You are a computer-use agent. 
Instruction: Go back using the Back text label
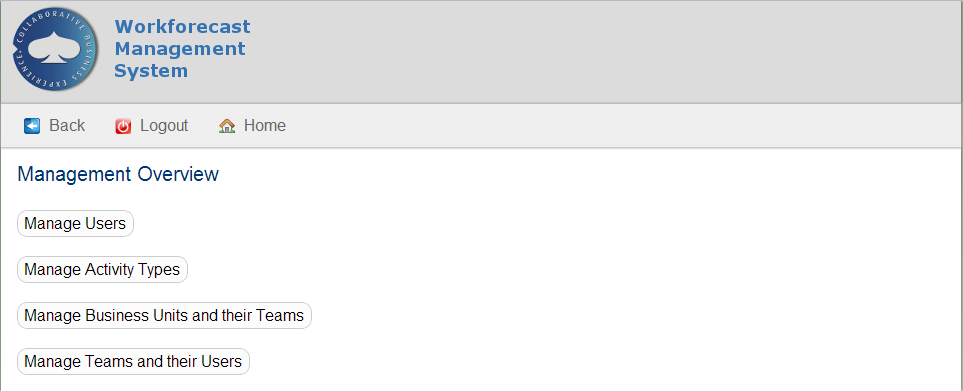point(67,126)
